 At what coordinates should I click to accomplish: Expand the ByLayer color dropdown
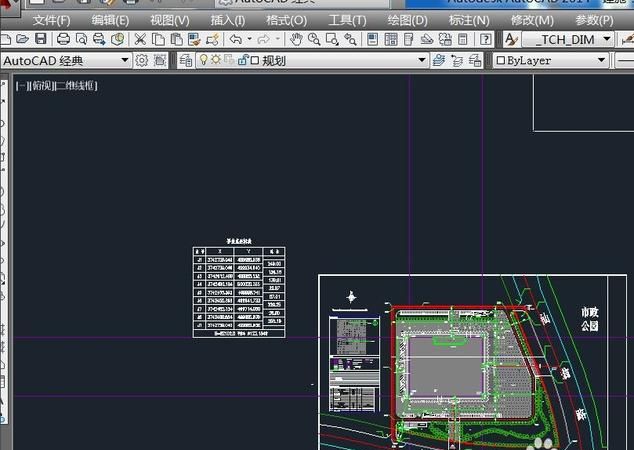(601, 60)
